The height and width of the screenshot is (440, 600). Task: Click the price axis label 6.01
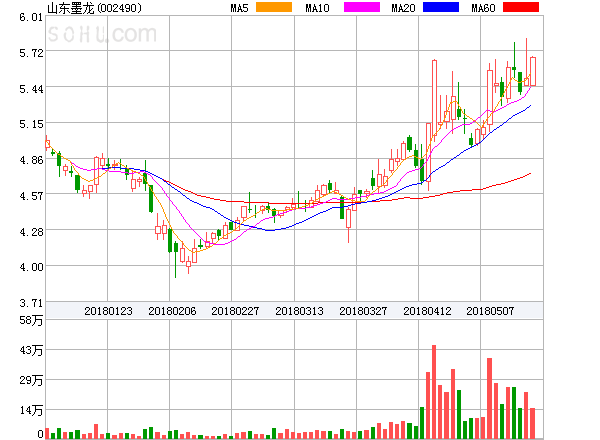[x=31, y=17]
